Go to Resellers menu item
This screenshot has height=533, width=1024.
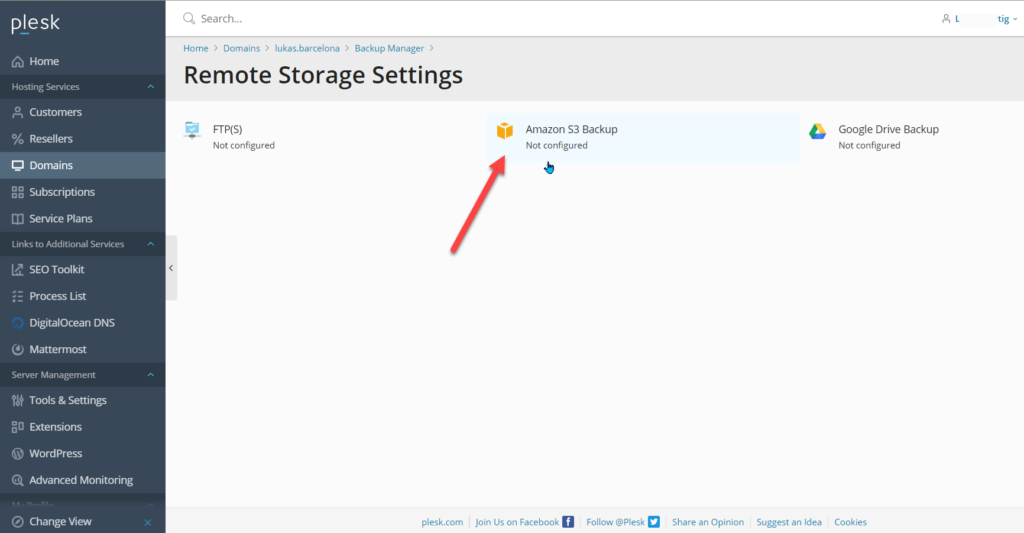[x=82, y=138]
